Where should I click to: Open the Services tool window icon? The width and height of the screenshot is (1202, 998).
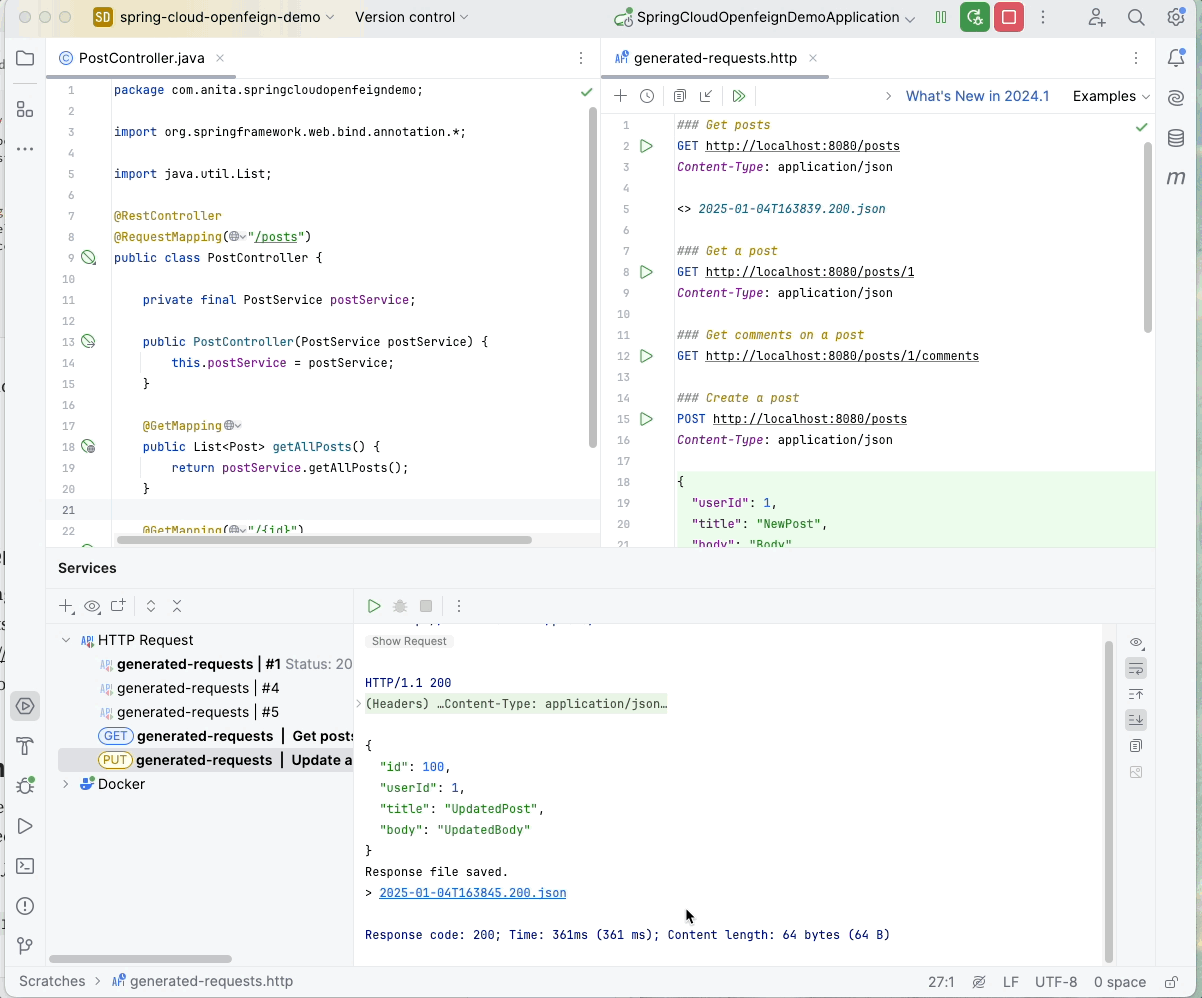coord(25,706)
